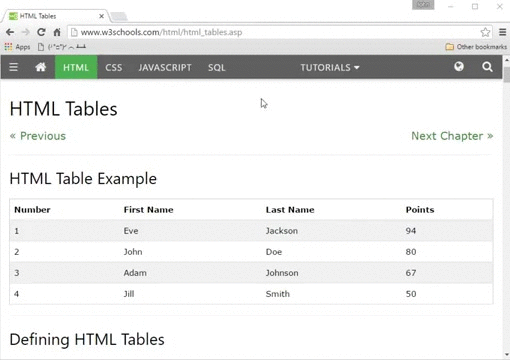Open the globe translate icon
Viewport: 510px width, 360px height.
pos(459,67)
